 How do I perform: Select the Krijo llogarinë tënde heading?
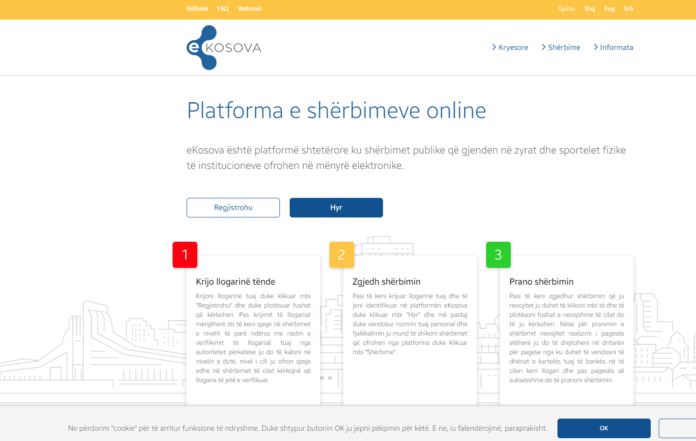tap(235, 282)
